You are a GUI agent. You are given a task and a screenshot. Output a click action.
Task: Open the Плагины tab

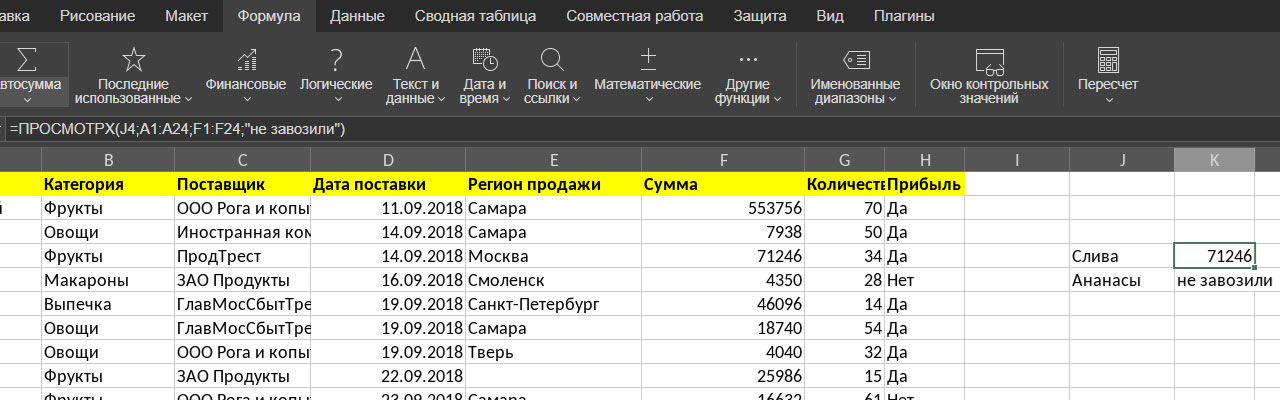pos(904,16)
